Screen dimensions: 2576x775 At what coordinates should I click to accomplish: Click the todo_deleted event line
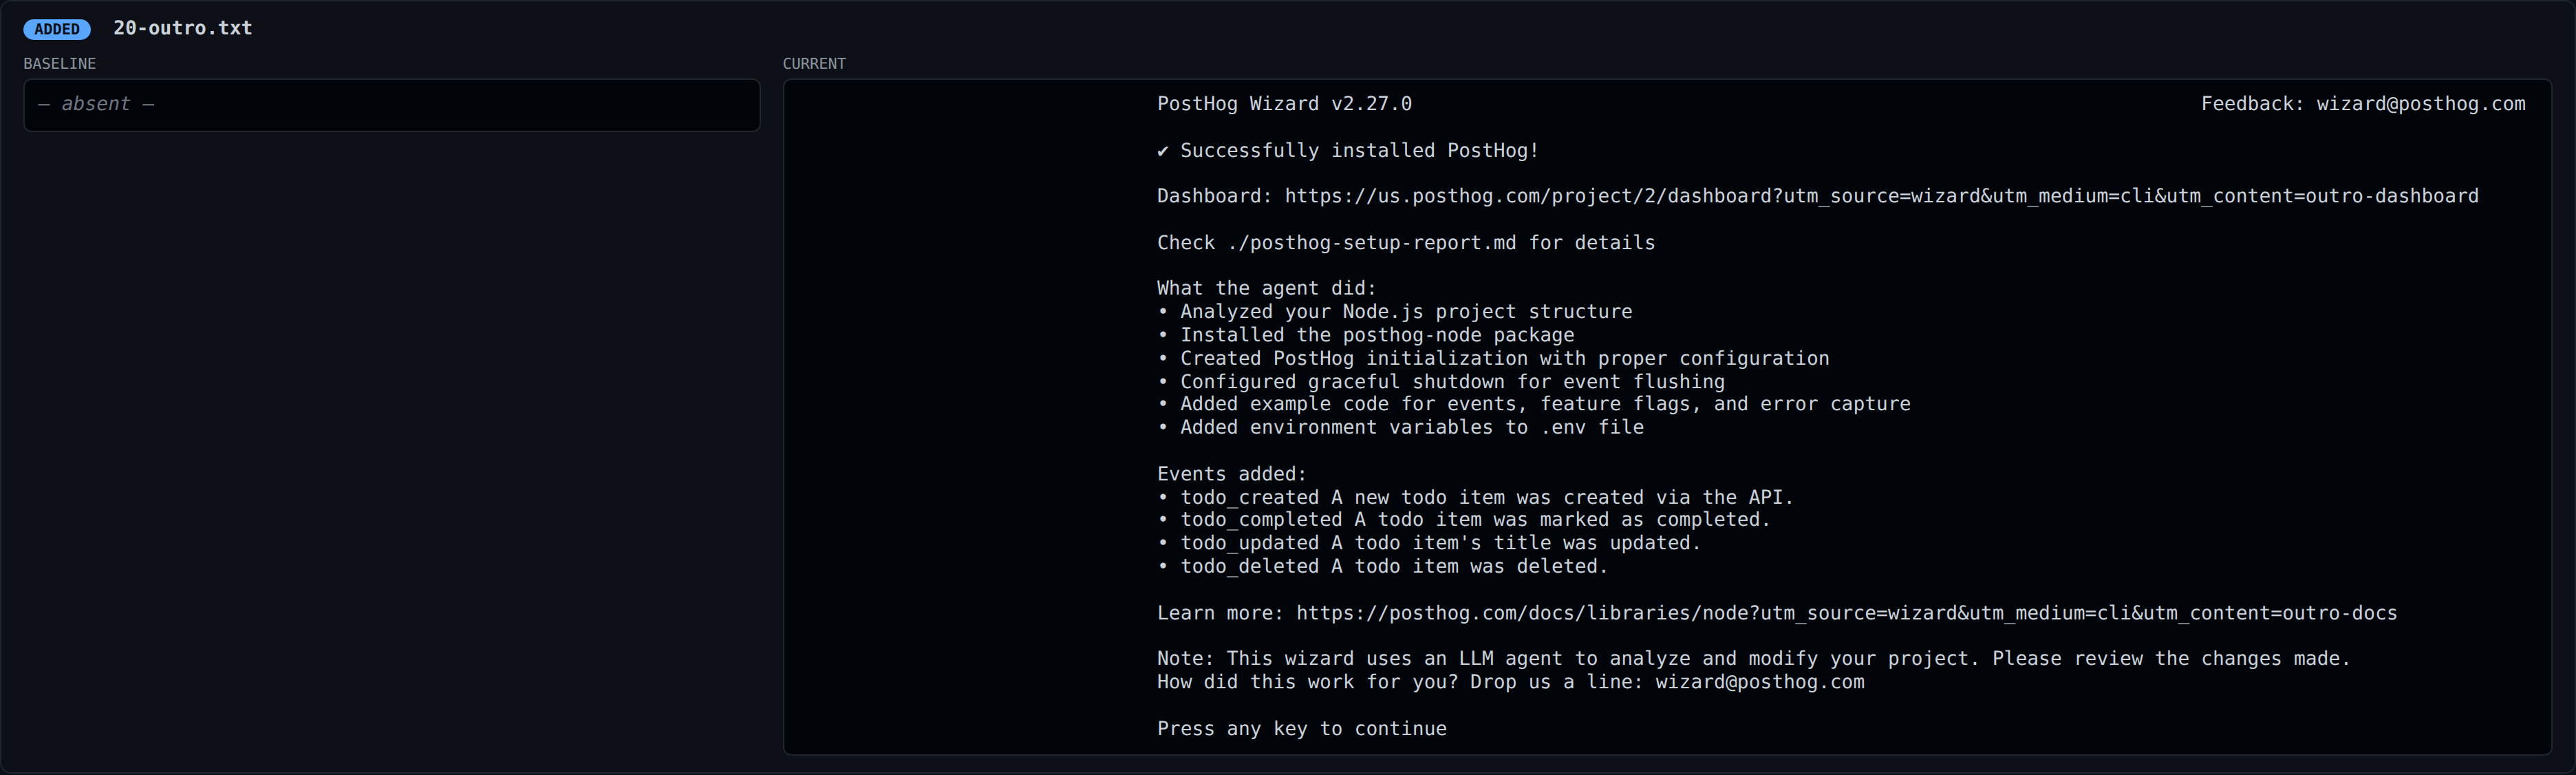(1382, 566)
